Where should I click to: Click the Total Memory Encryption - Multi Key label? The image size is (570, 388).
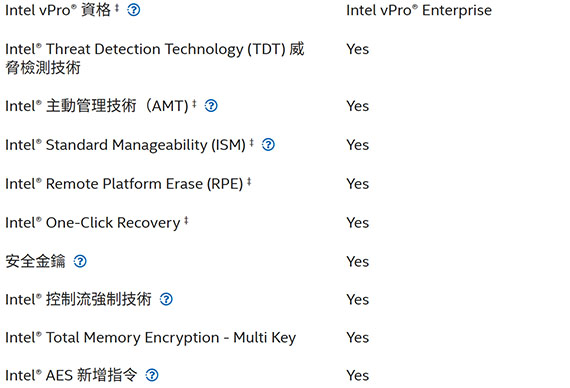150,337
